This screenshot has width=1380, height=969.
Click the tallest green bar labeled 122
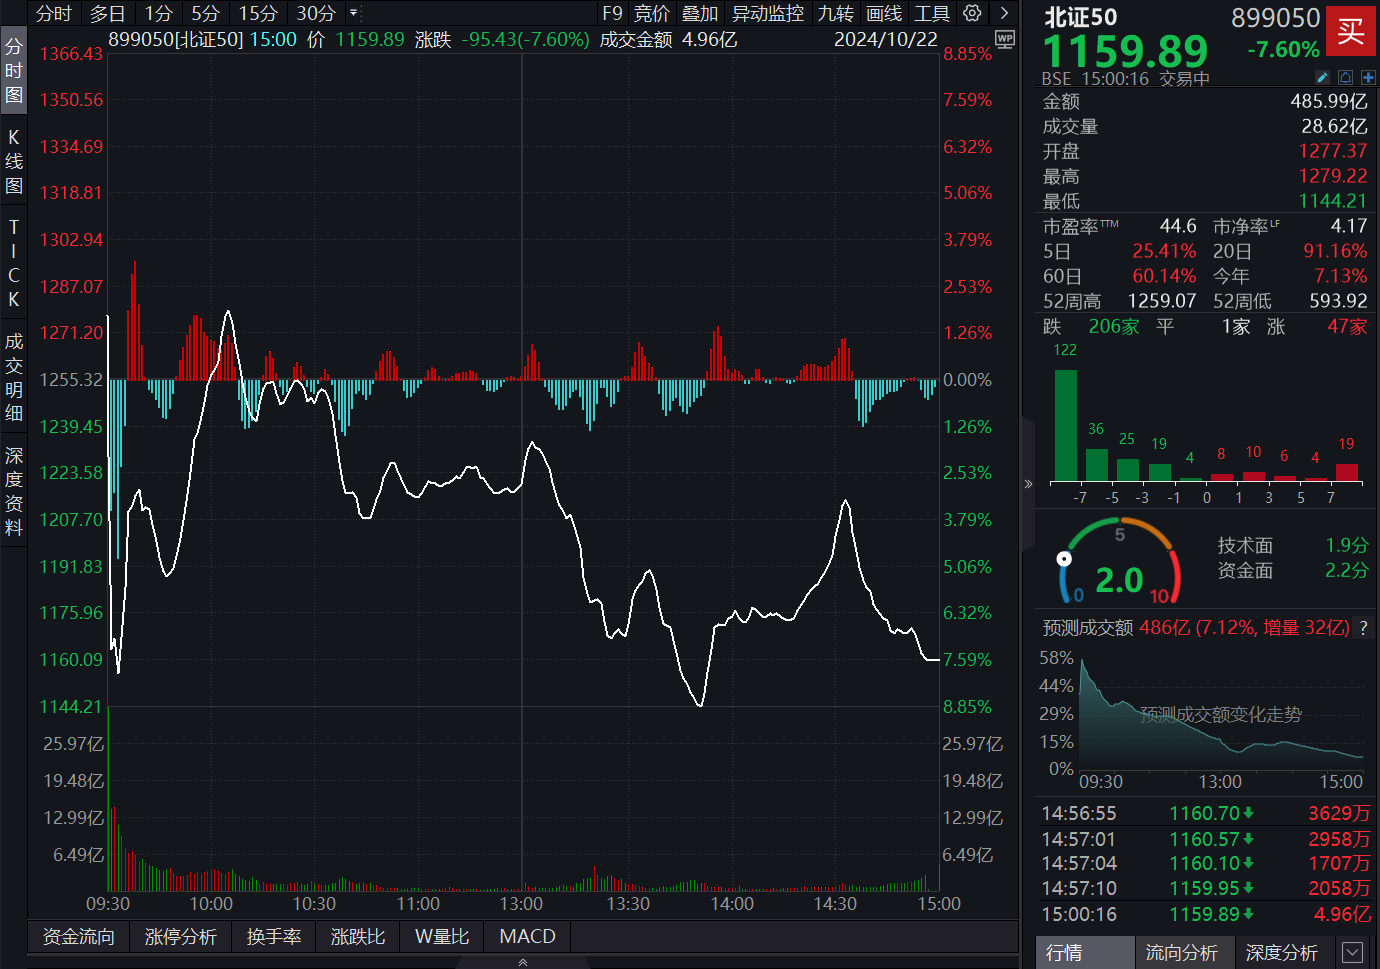pos(1066,425)
